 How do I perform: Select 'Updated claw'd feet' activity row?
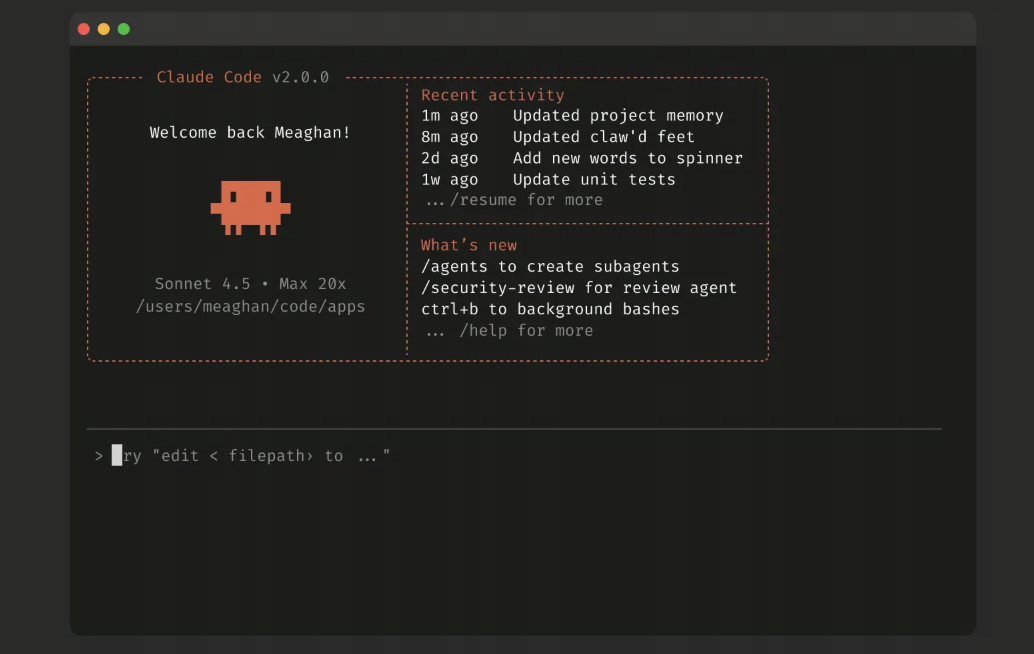(558, 137)
